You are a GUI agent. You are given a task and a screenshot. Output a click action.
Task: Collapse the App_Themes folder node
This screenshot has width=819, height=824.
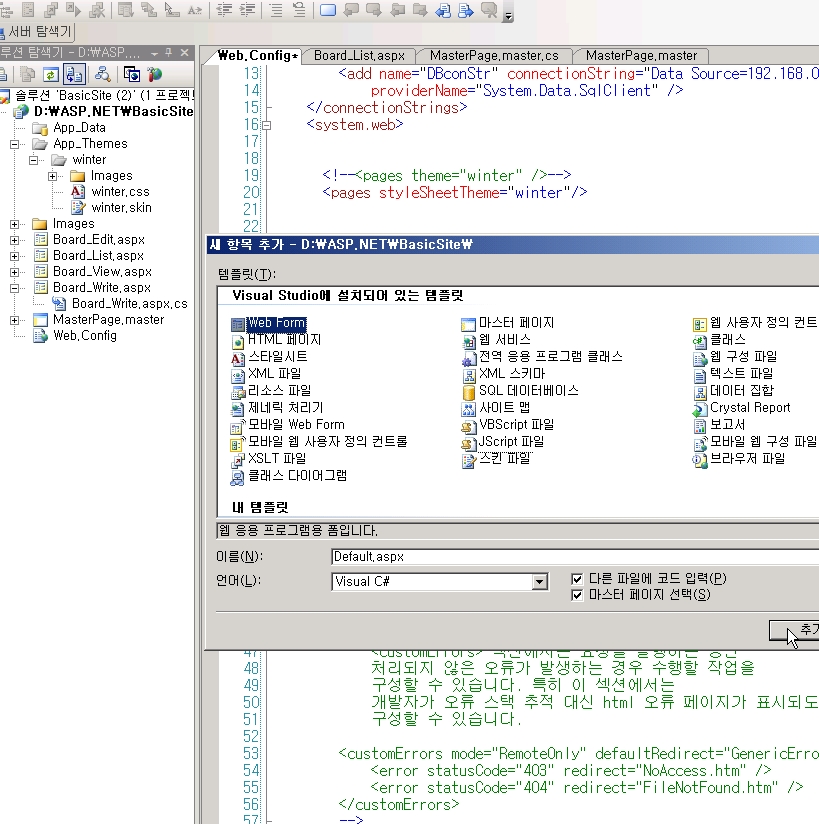[15, 144]
